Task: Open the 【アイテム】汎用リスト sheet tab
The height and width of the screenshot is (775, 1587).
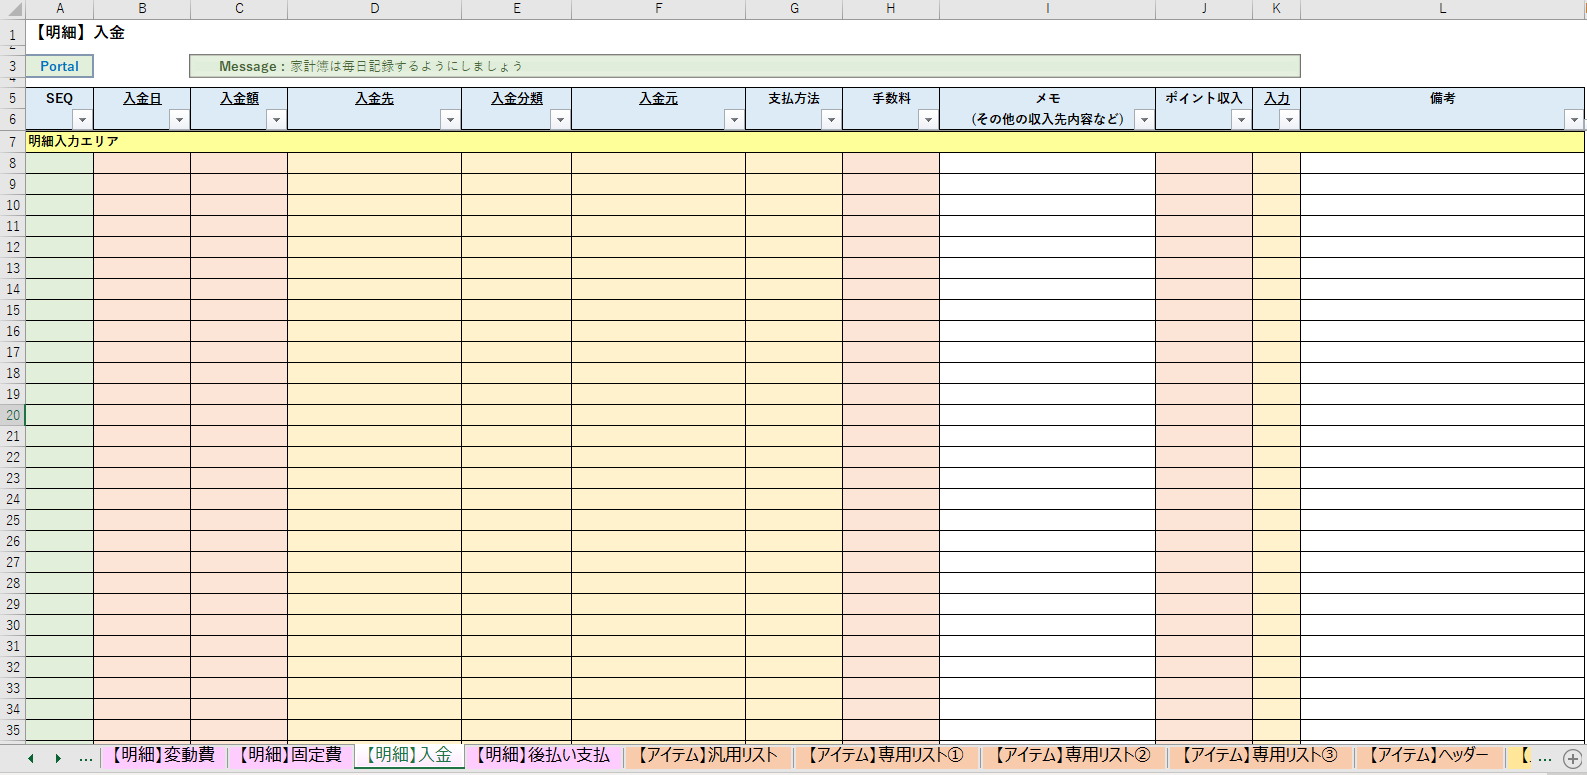Action: (x=709, y=756)
